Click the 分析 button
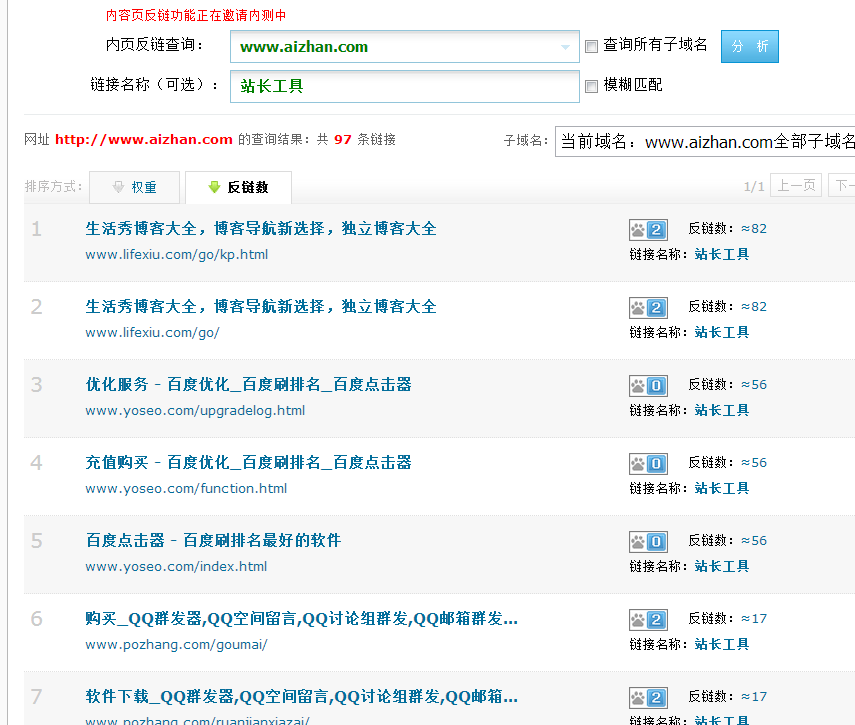Screen dimensions: 855x725 750,46
